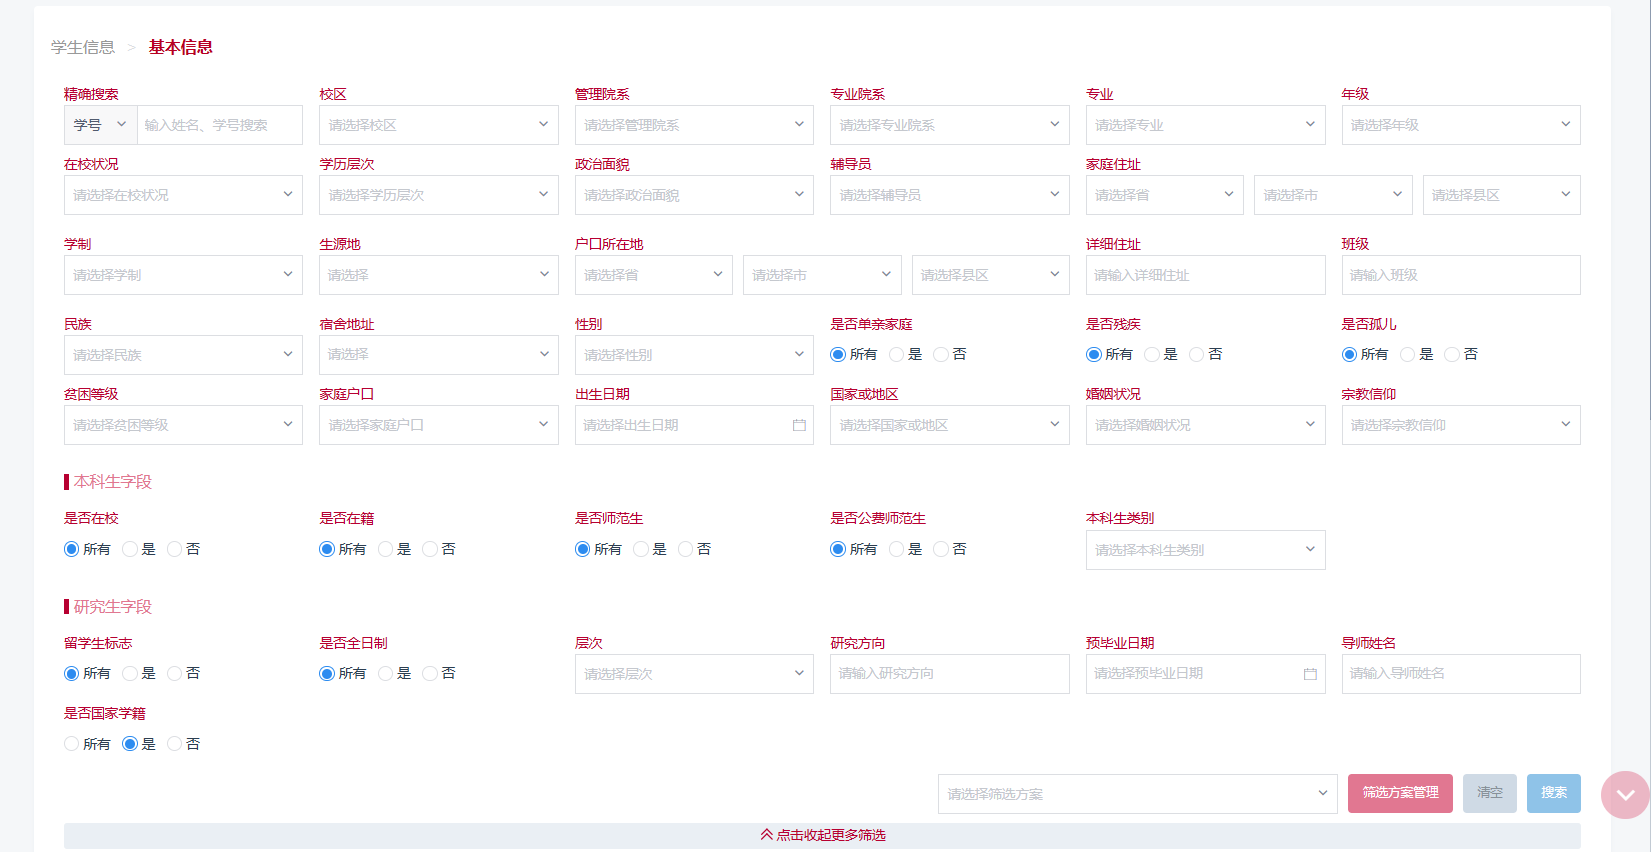This screenshot has width=1651, height=852.
Task: Select 是 for 是否残疾
Action: pos(1152,355)
